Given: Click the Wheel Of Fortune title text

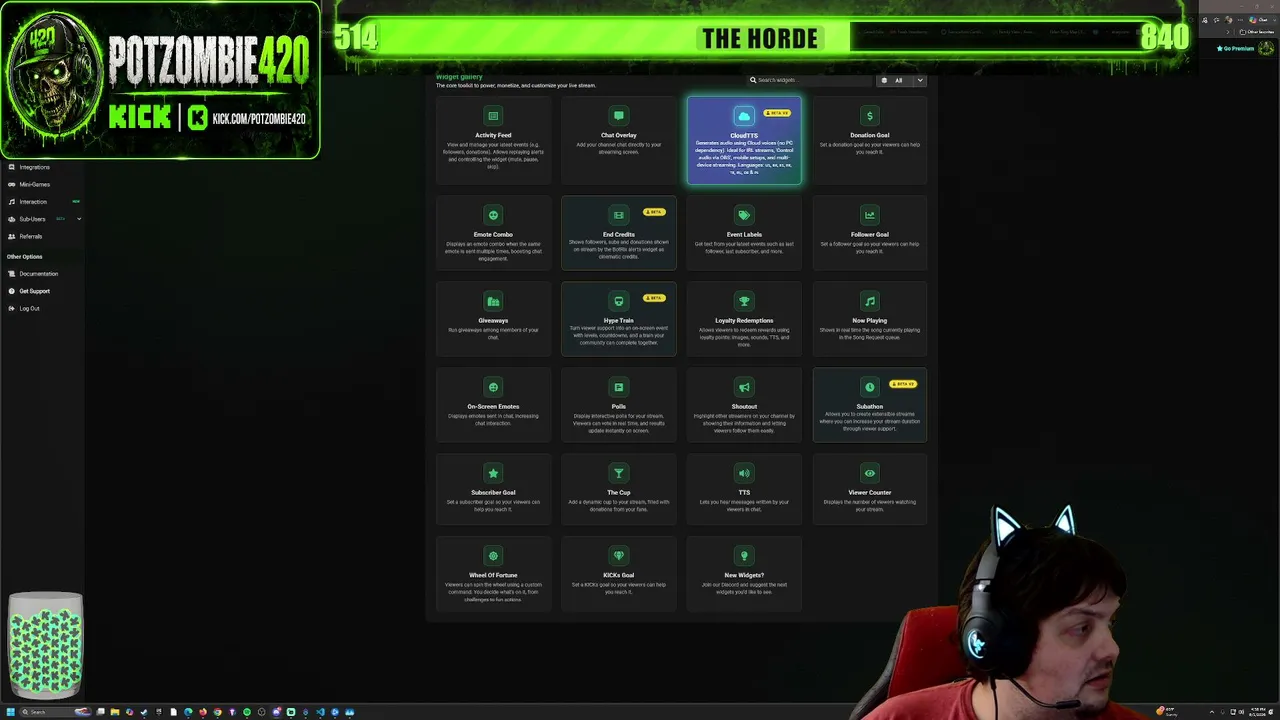Looking at the screenshot, I should point(493,575).
